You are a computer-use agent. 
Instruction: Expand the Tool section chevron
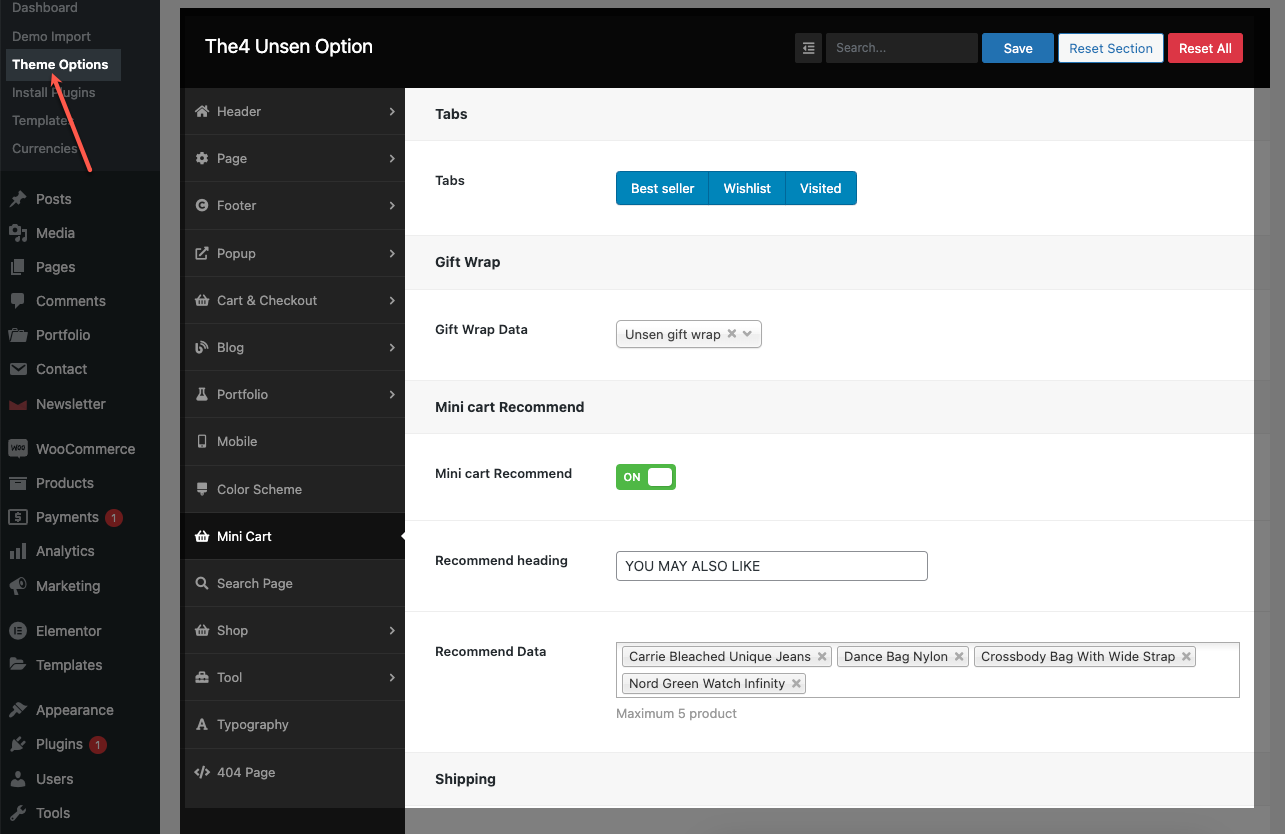pyautogui.click(x=392, y=677)
